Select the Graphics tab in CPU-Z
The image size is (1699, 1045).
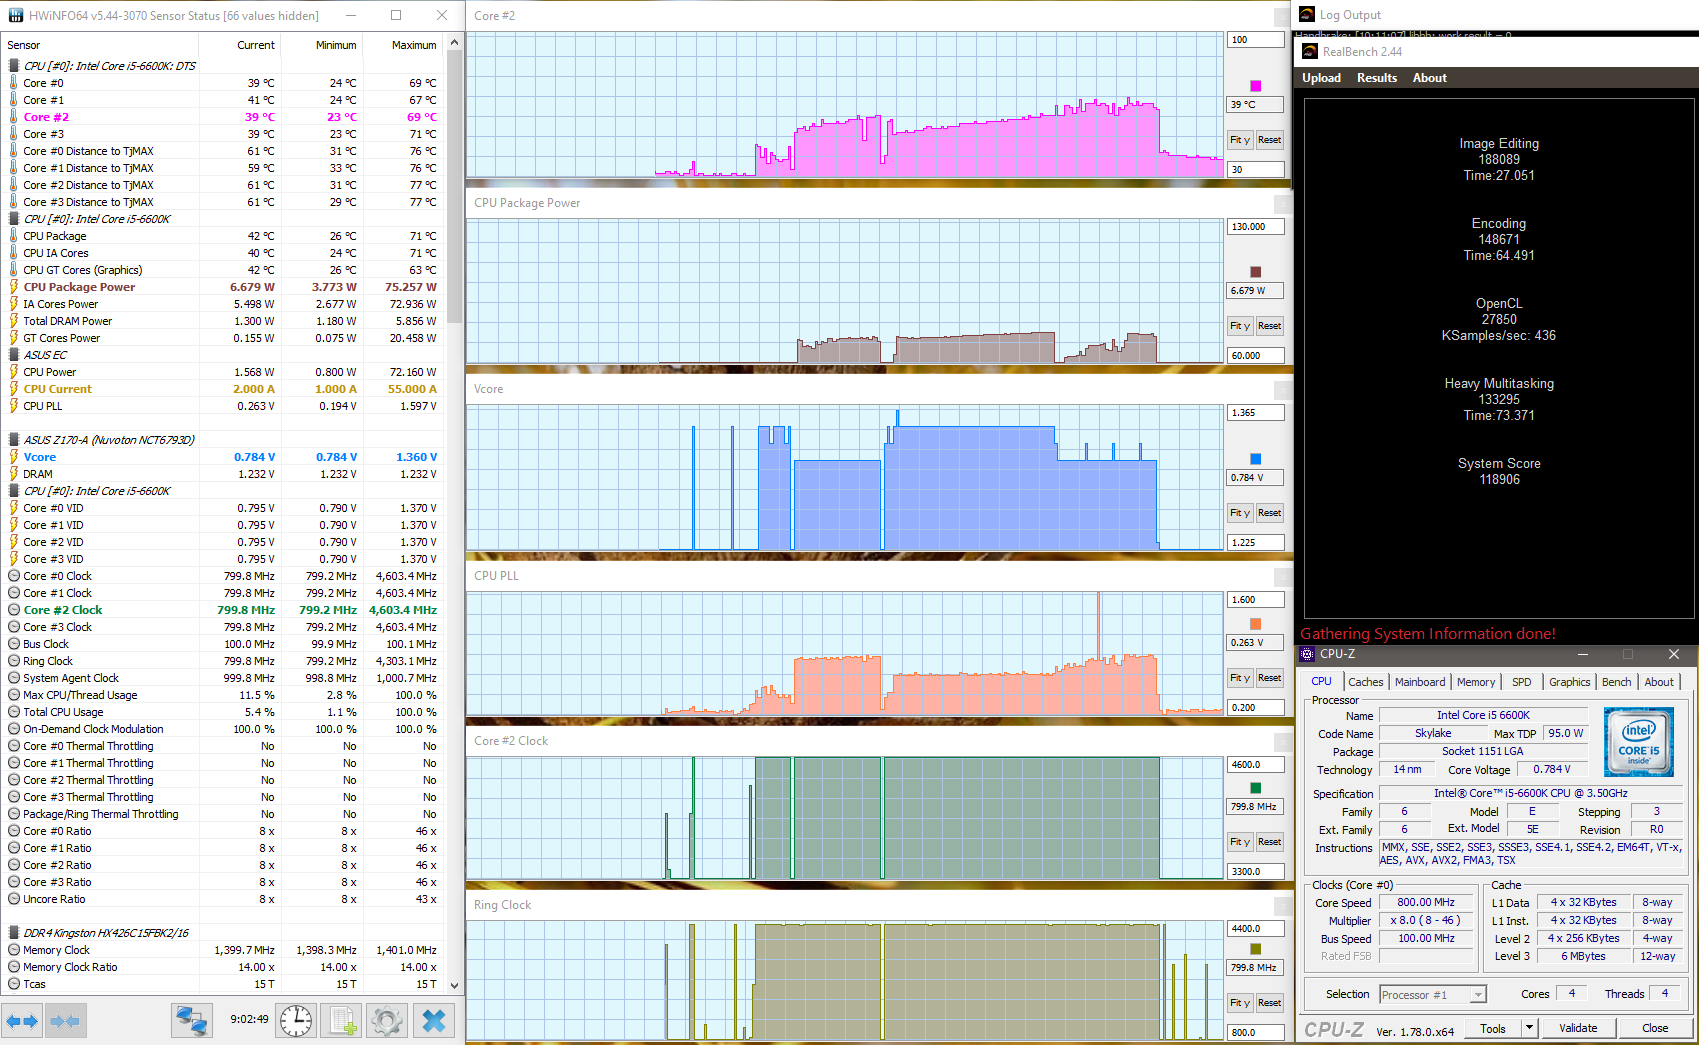1569,682
